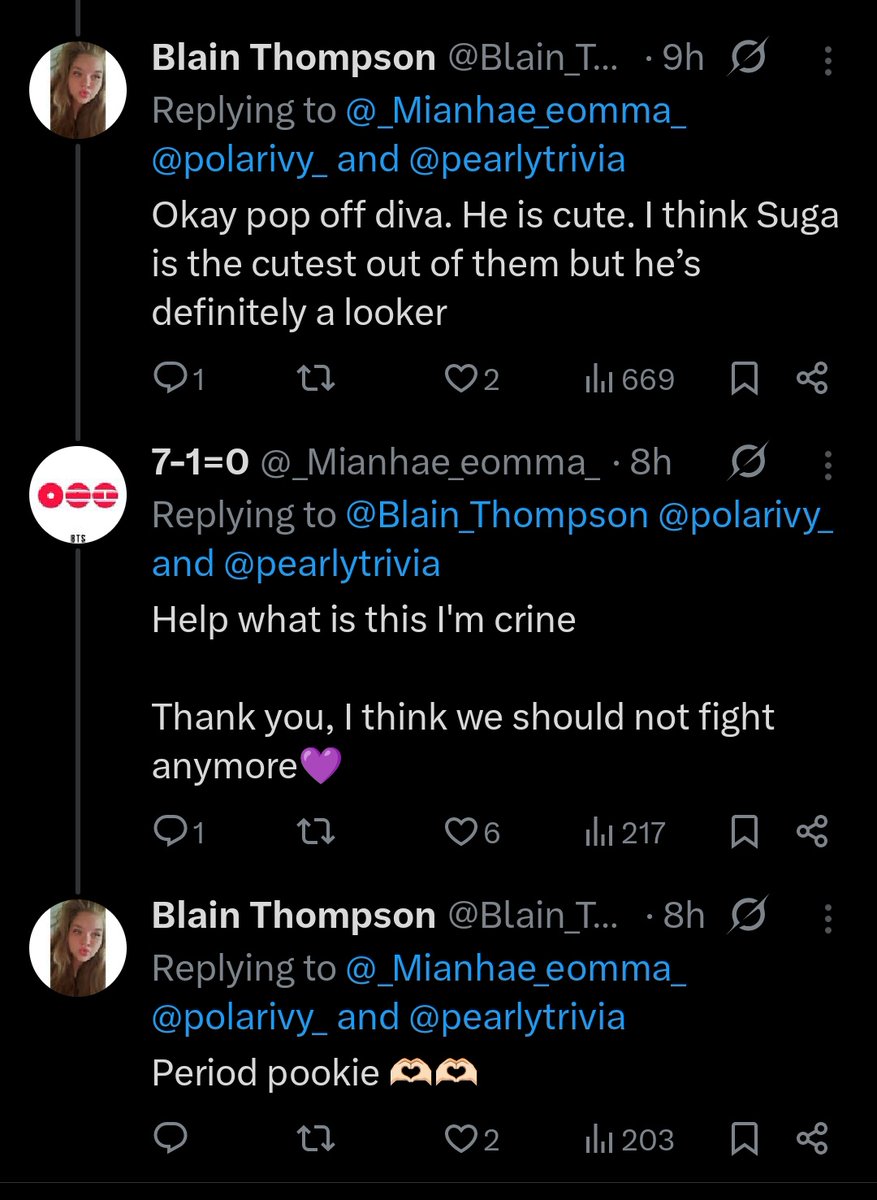Reply to Blain Thompson's Suga tweet
The image size is (877, 1200).
coord(178,379)
